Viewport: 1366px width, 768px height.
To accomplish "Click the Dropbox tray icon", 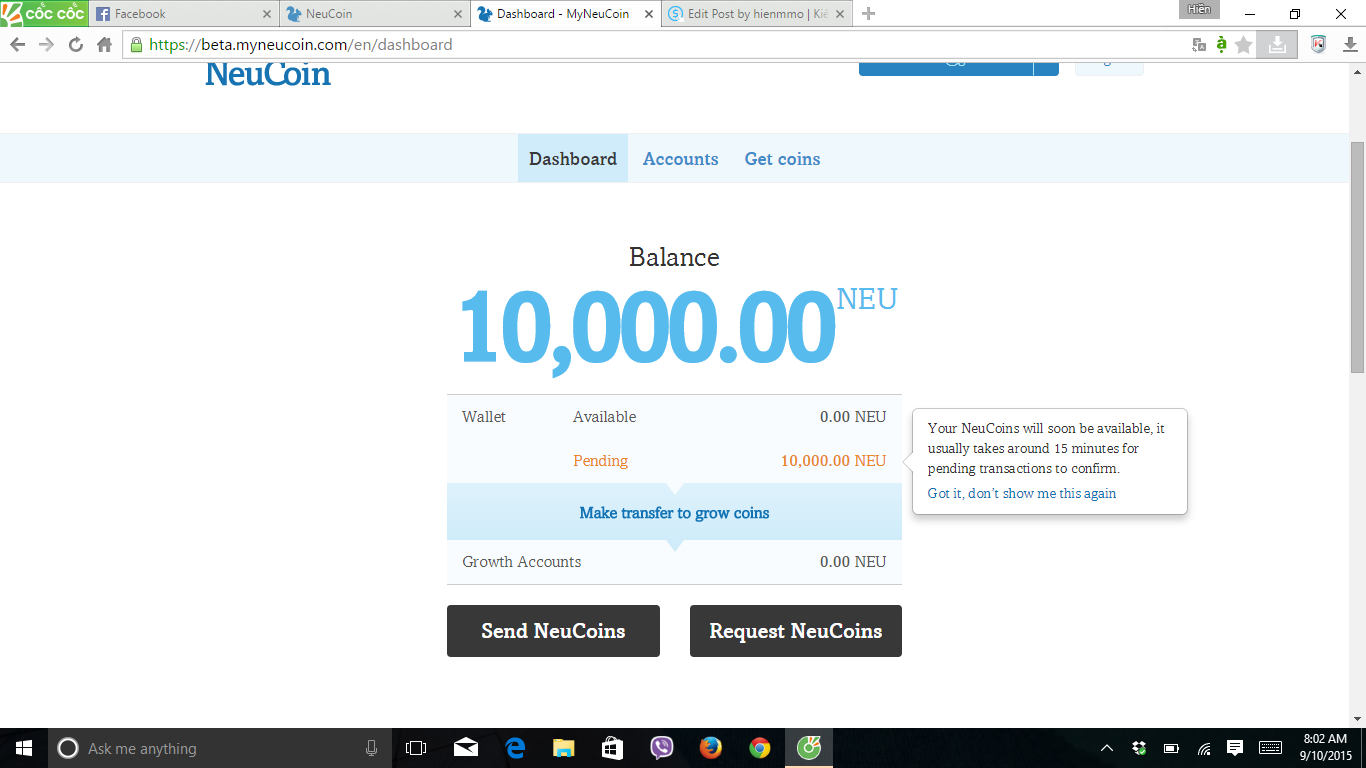I will click(1139, 748).
